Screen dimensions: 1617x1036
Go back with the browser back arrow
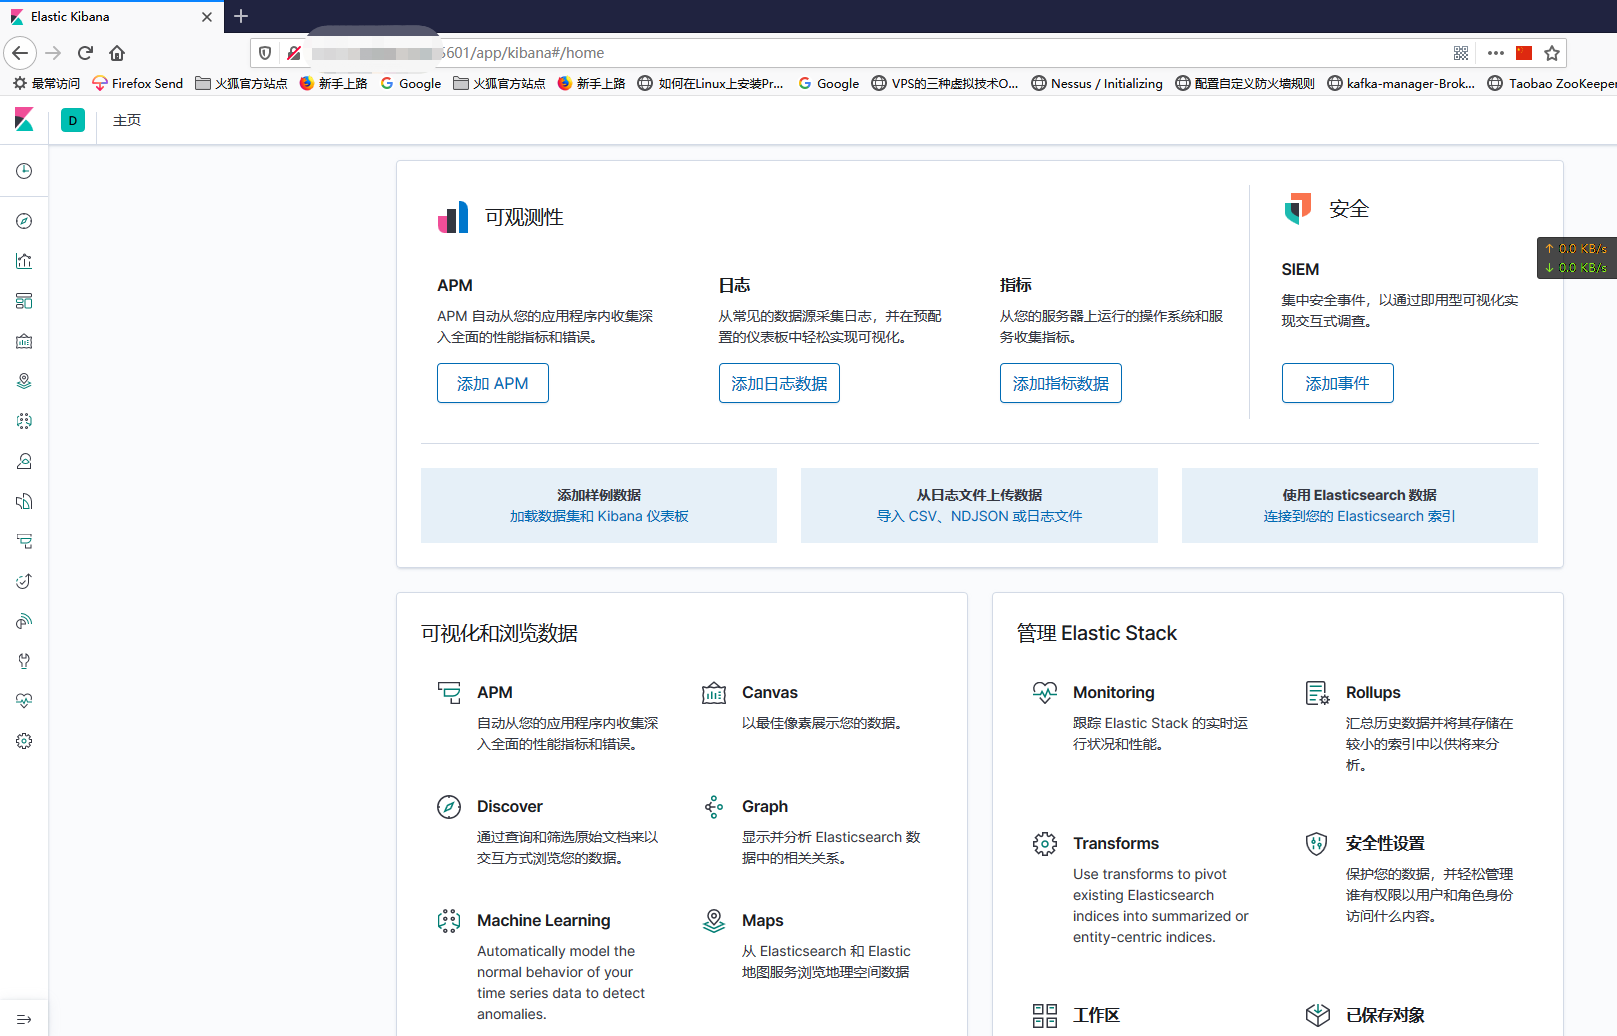click(x=20, y=53)
